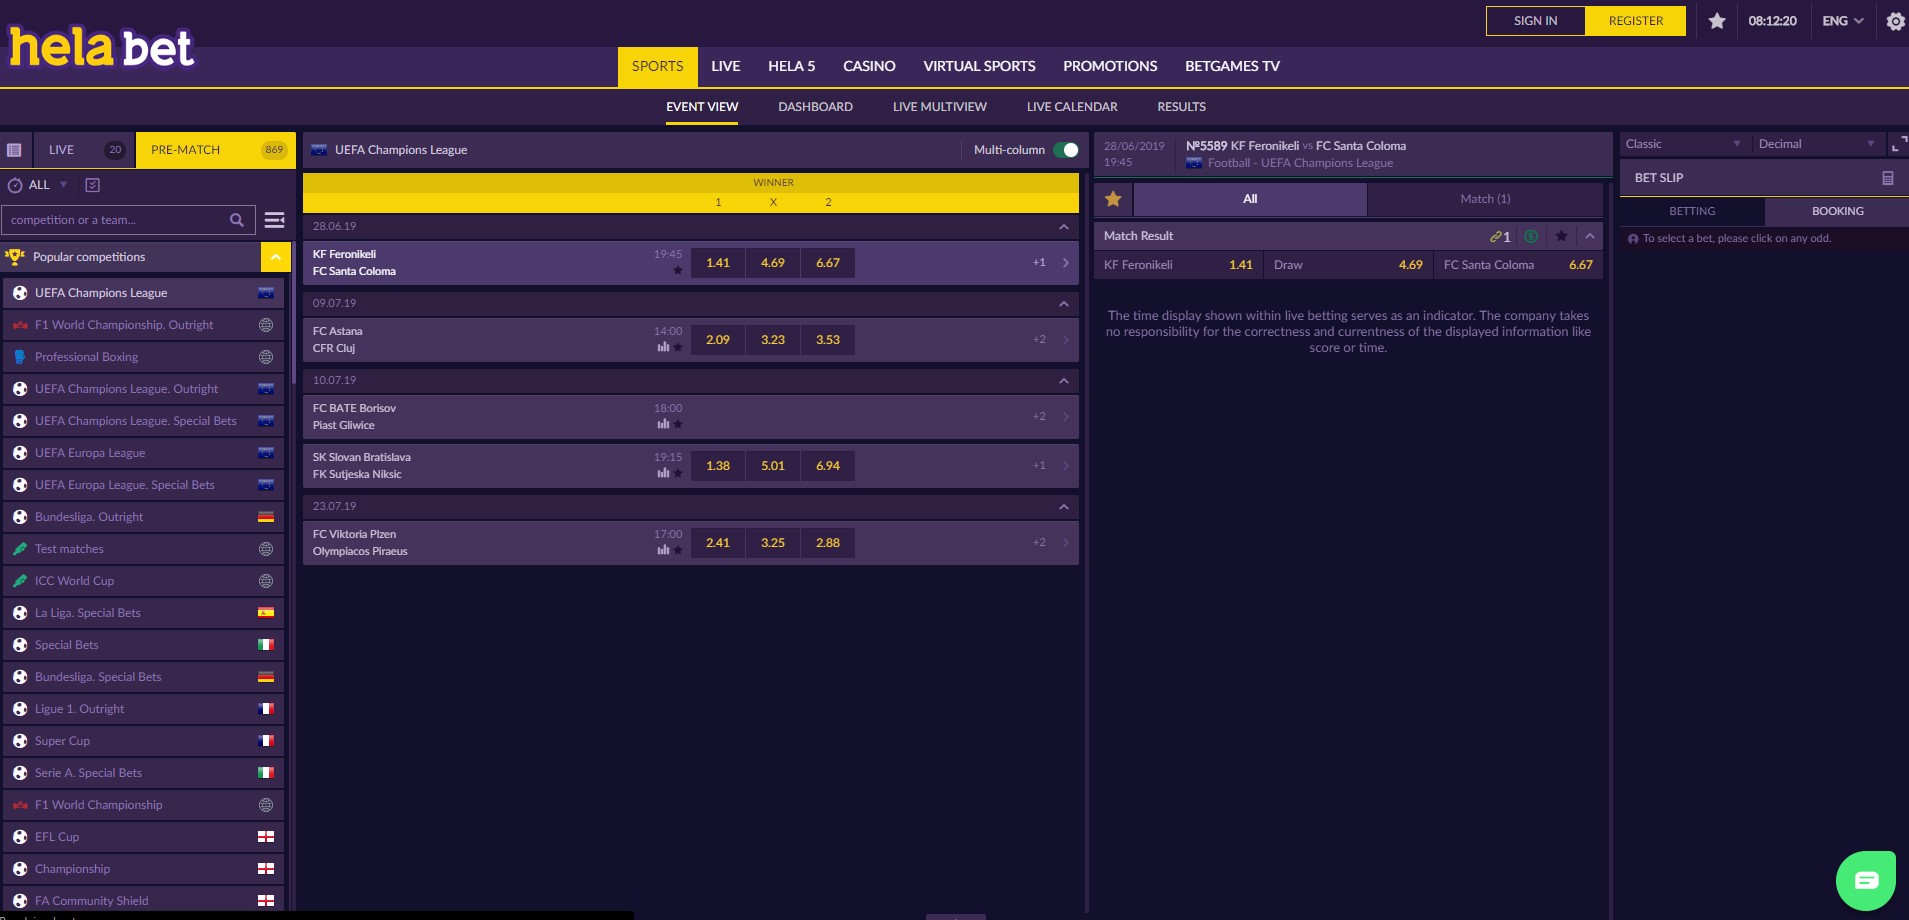Open Bundesliga. Outright competition
Screen dimensions: 1909x920
tap(144, 517)
